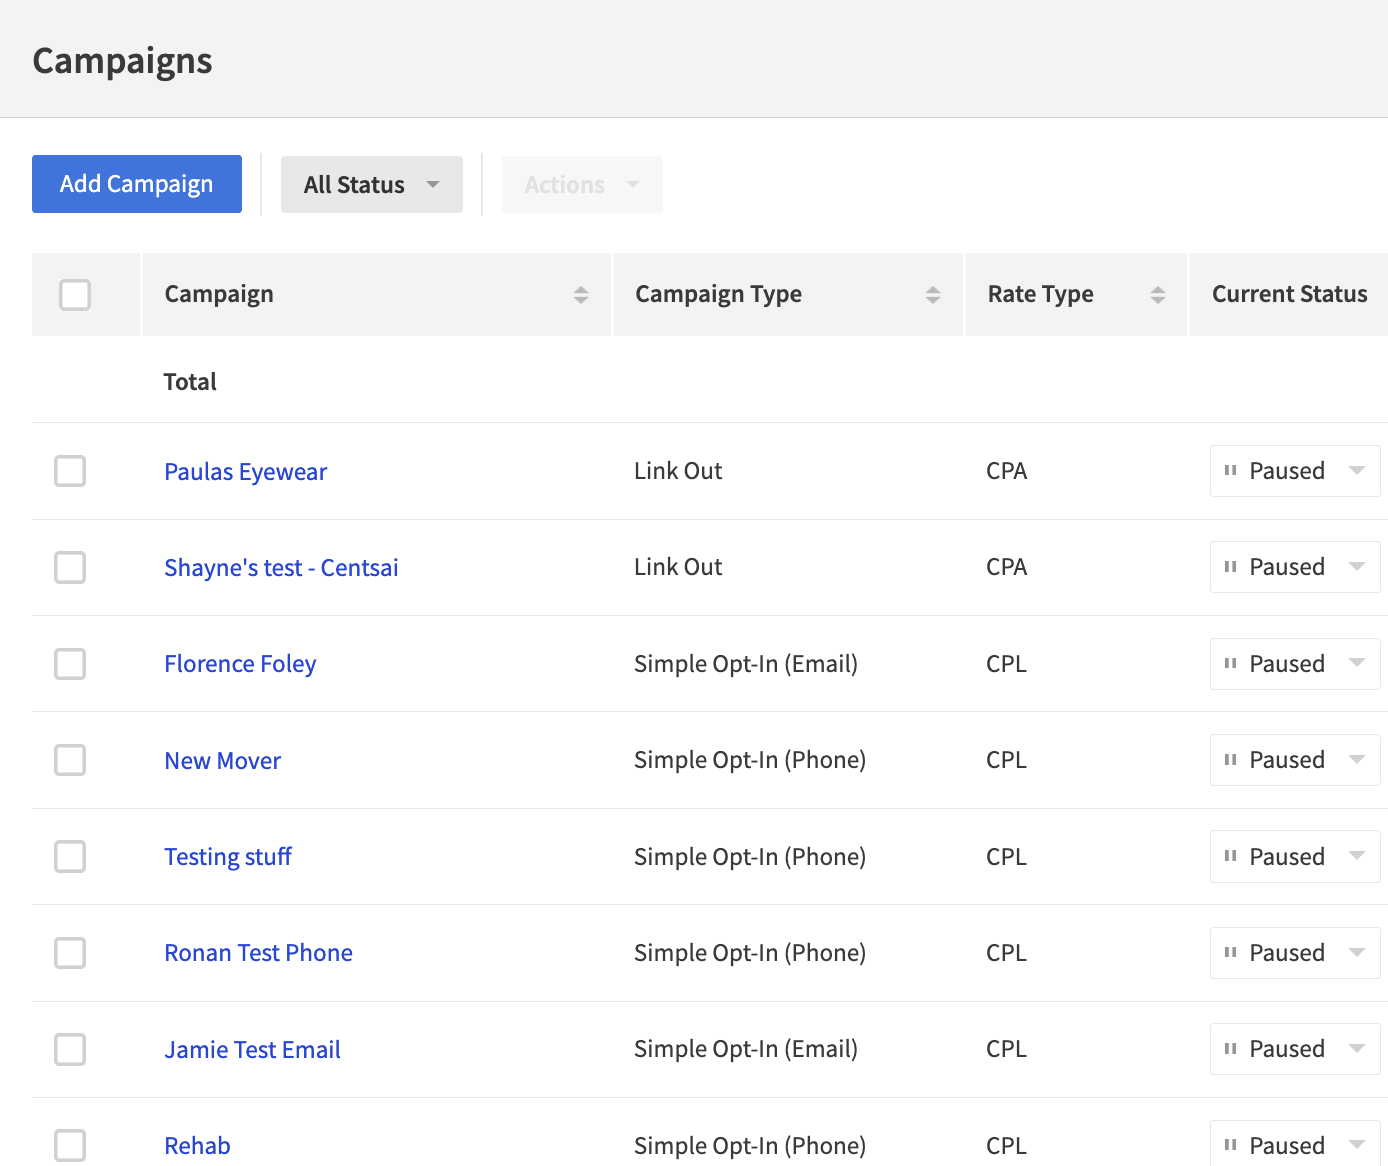Click the pause icon on Rehab status
This screenshot has height=1166, width=1388.
1231,1145
